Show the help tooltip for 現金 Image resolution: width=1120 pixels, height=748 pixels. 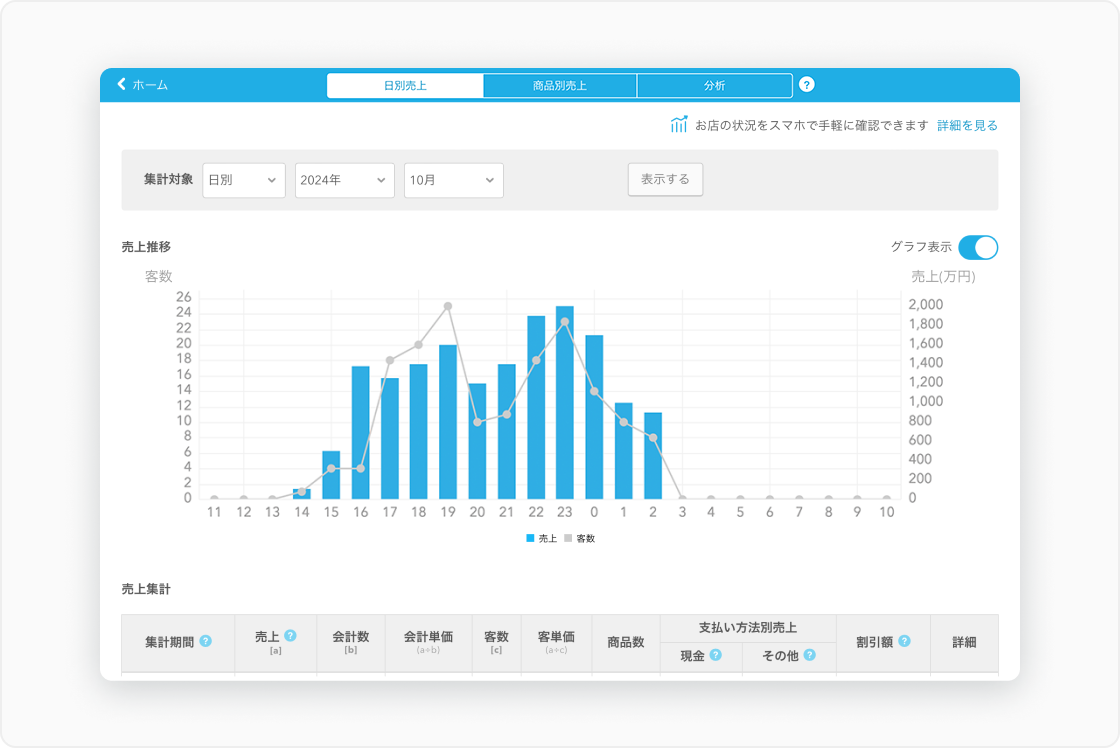coord(715,656)
